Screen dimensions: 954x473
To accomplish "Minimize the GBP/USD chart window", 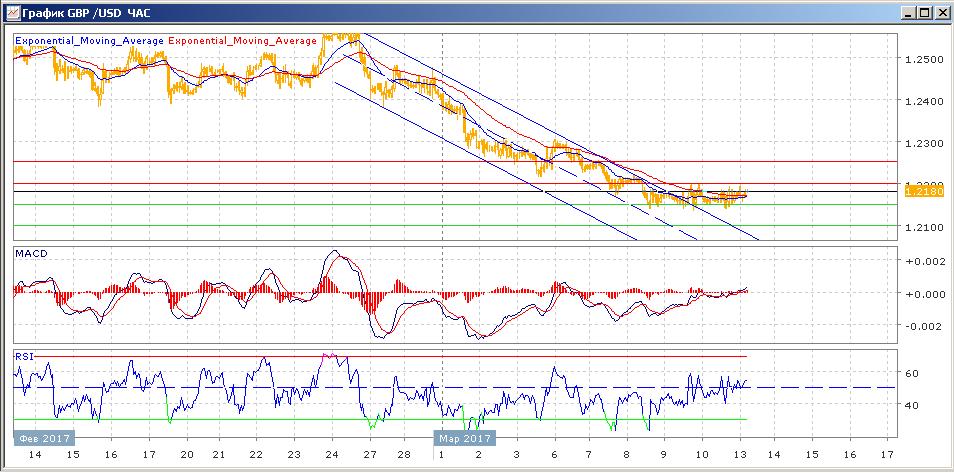I will tap(906, 13).
